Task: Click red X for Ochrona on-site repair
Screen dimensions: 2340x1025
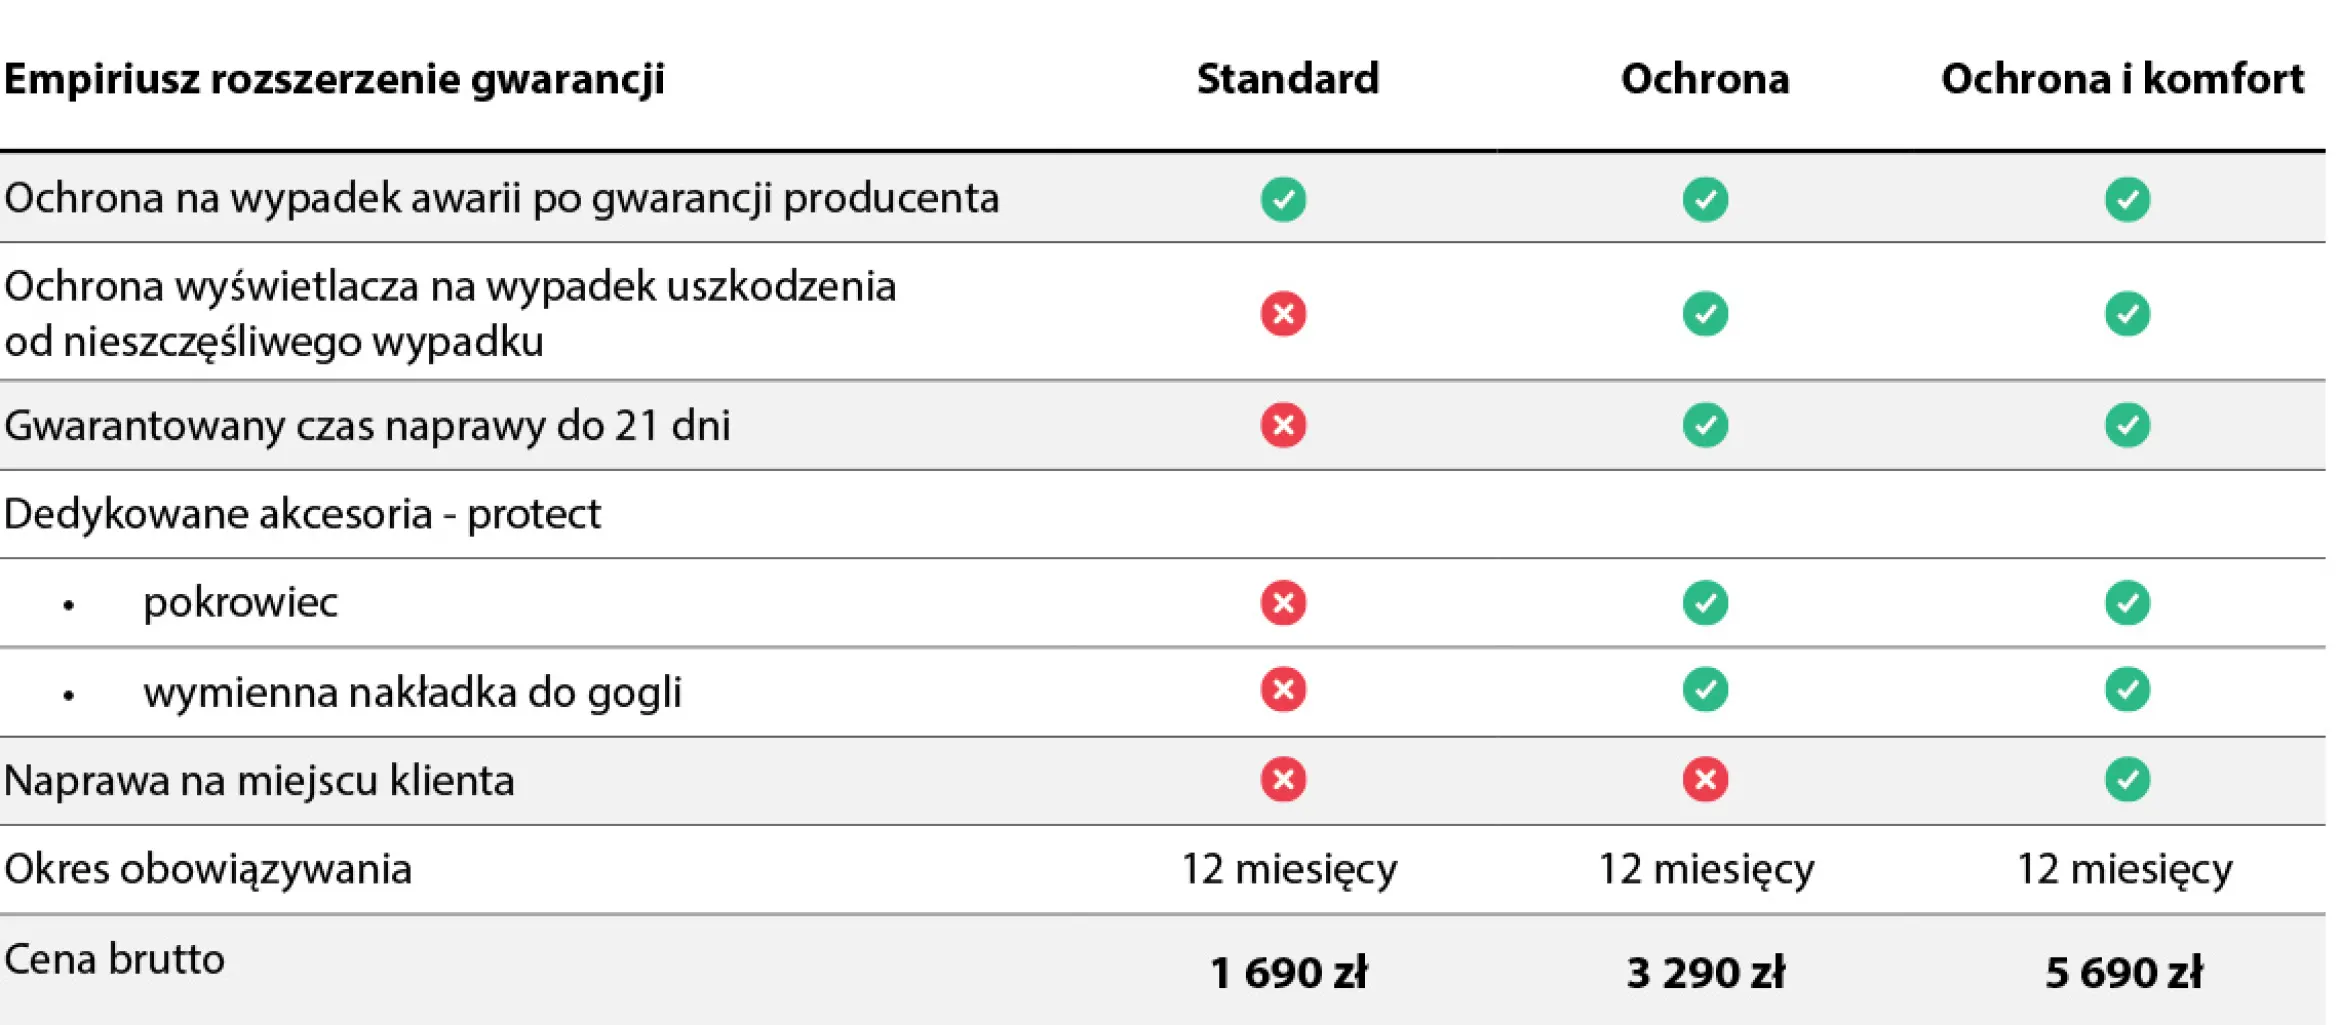Action: click(x=1705, y=780)
